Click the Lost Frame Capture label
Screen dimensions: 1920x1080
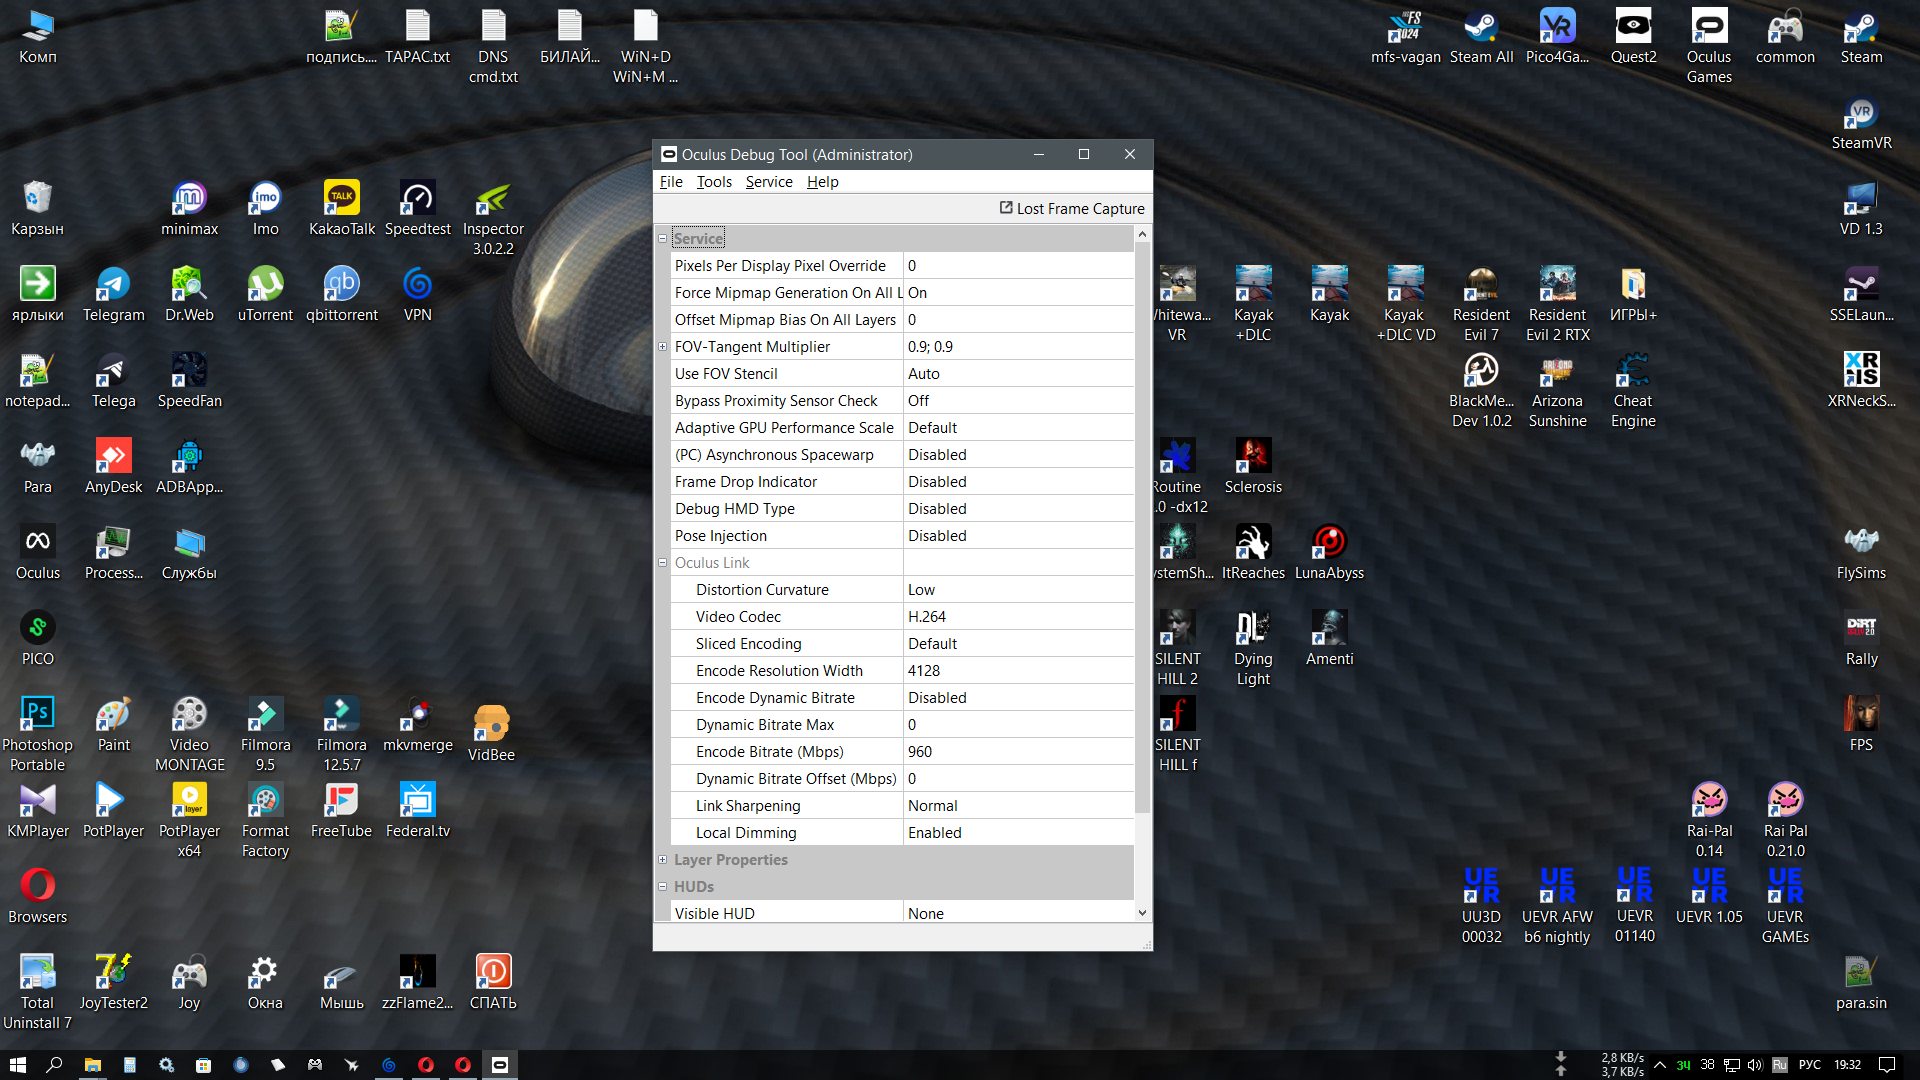(1080, 208)
